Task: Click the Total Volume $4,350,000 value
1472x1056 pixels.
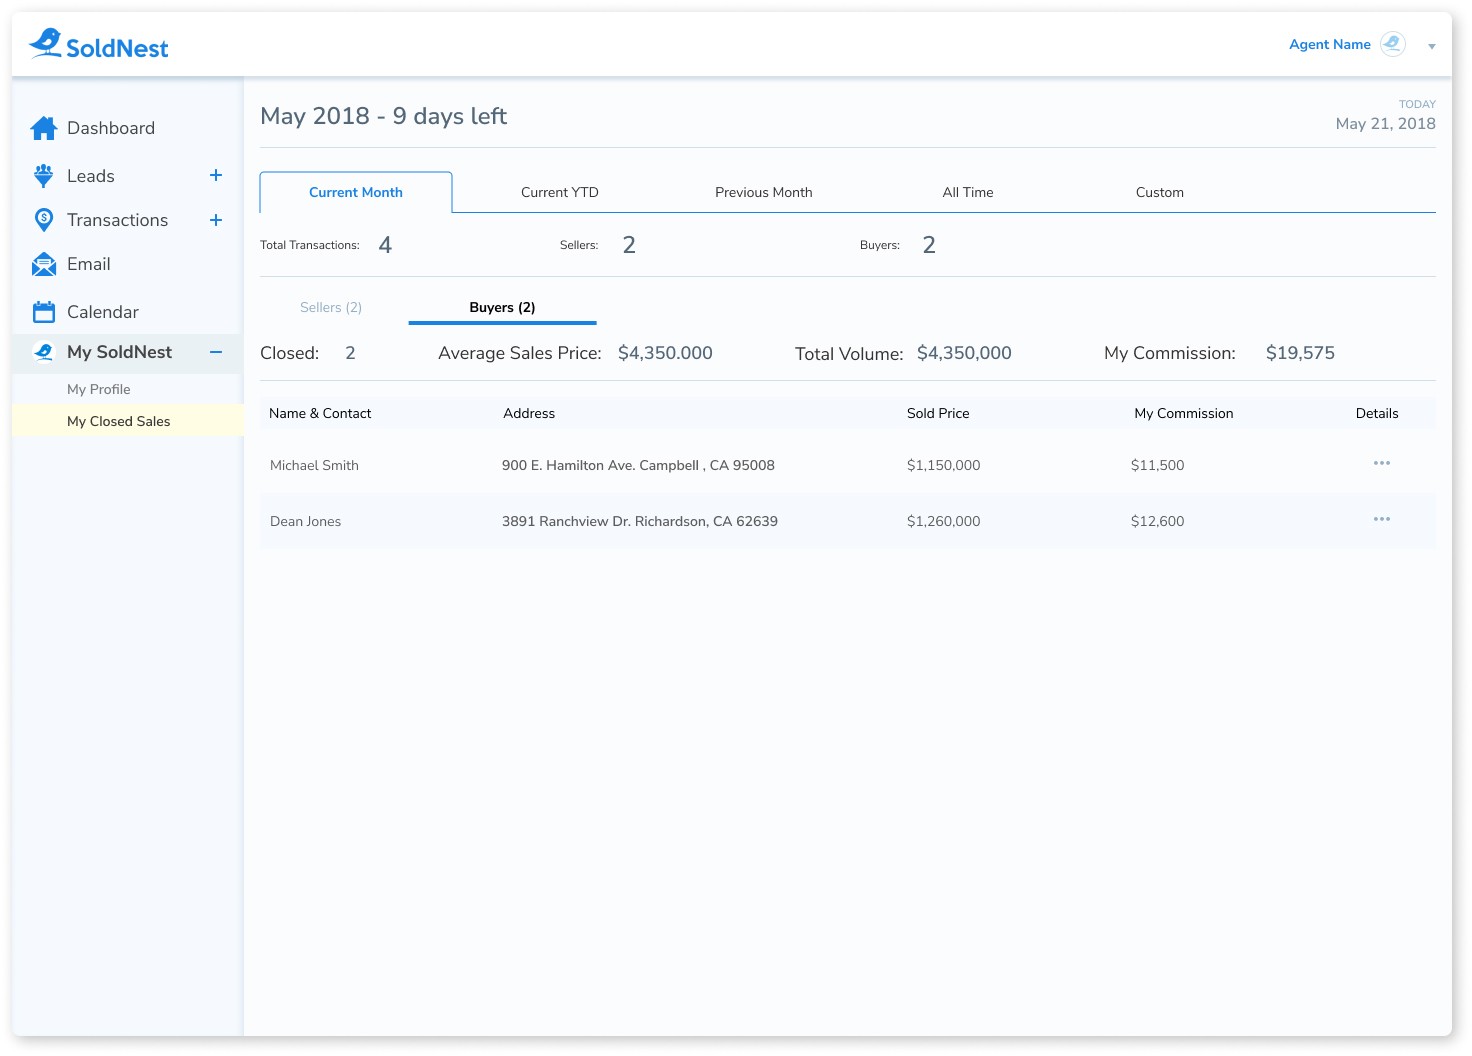Action: coord(964,353)
